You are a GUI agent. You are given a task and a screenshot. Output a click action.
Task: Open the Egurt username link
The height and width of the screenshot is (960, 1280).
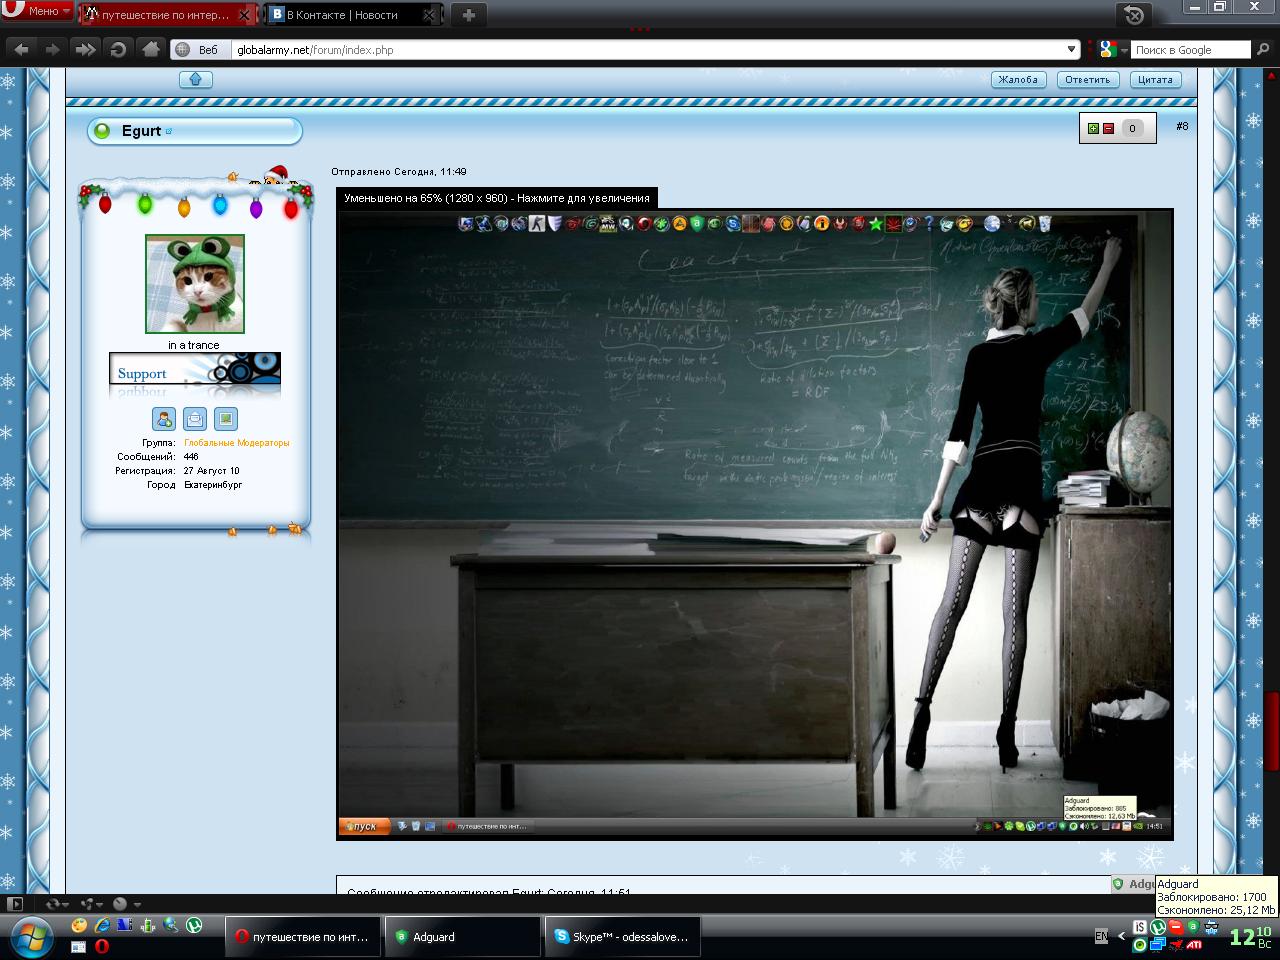click(x=141, y=131)
